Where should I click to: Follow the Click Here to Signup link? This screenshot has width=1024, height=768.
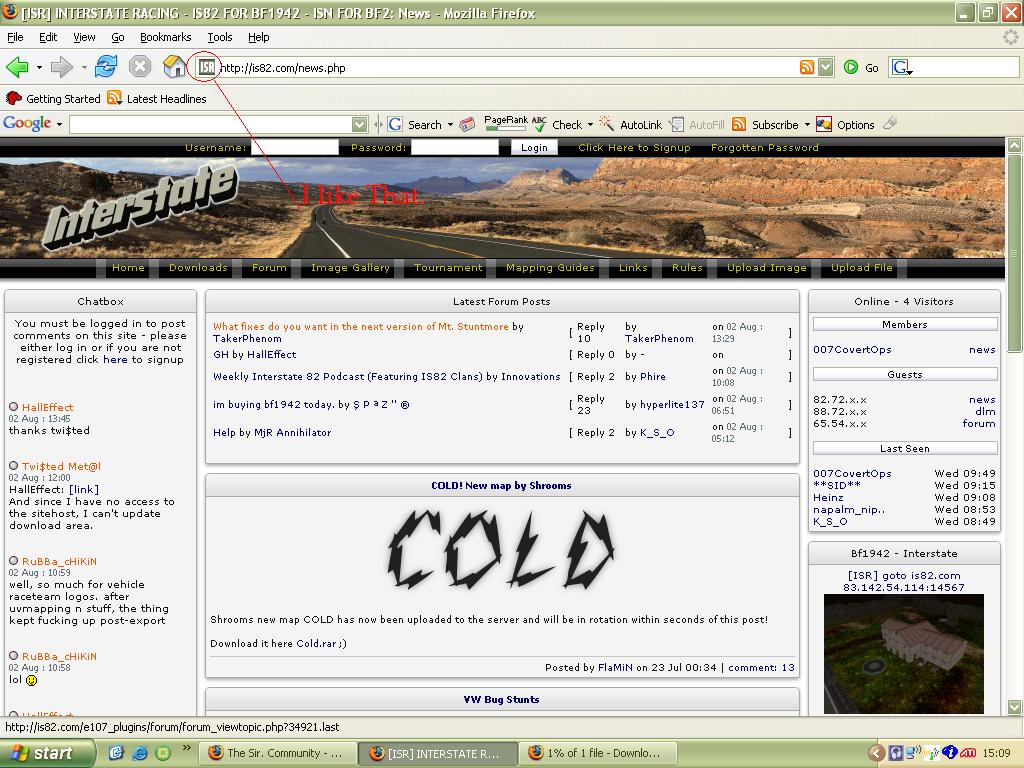(633, 148)
